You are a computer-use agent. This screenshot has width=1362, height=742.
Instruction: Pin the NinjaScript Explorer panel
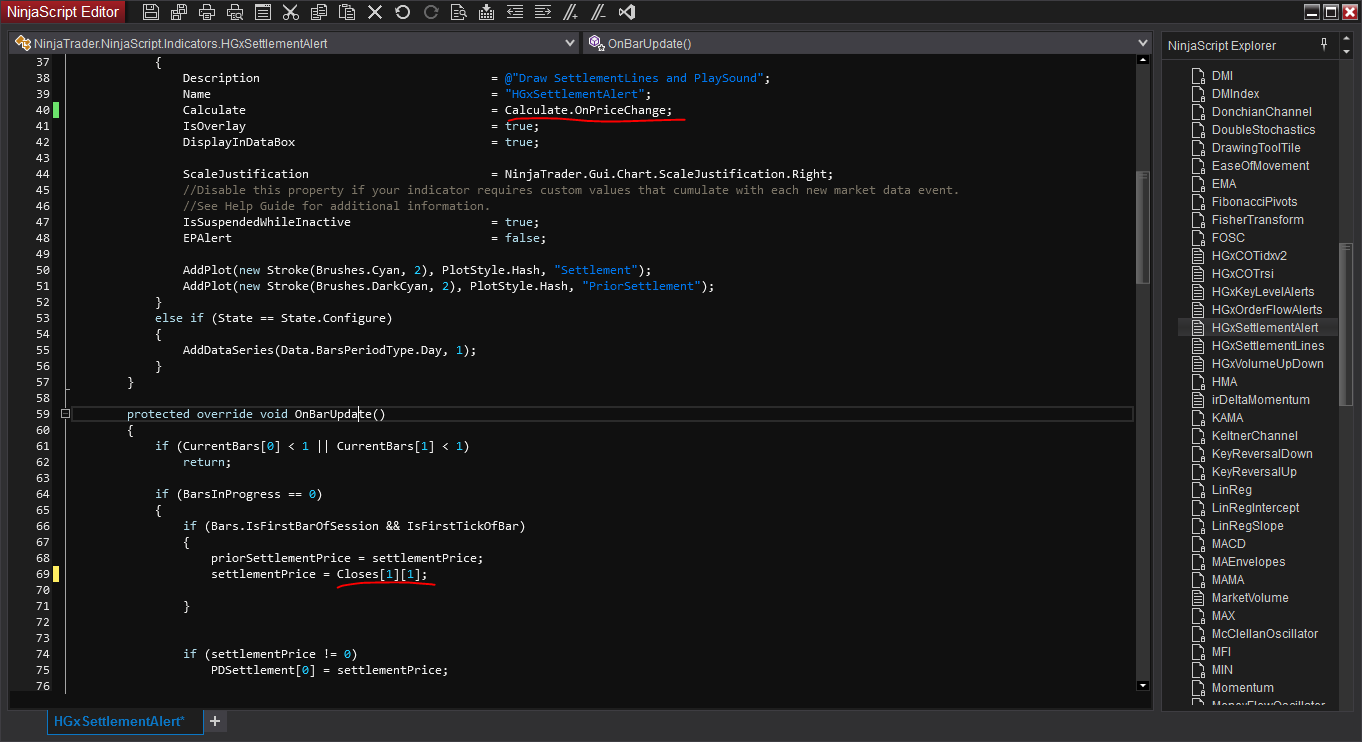[x=1324, y=44]
